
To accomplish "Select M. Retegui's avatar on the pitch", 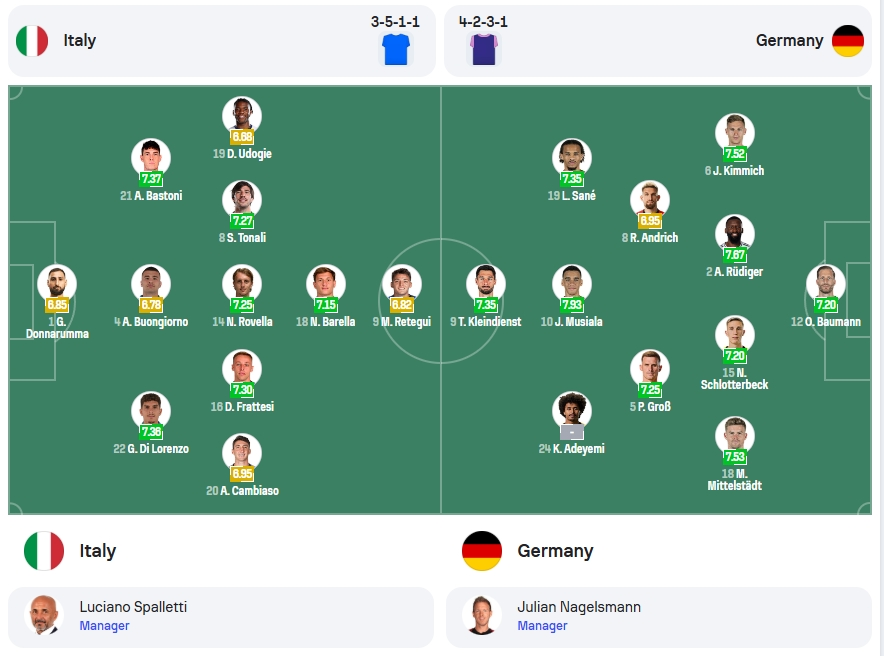I will [x=401, y=283].
